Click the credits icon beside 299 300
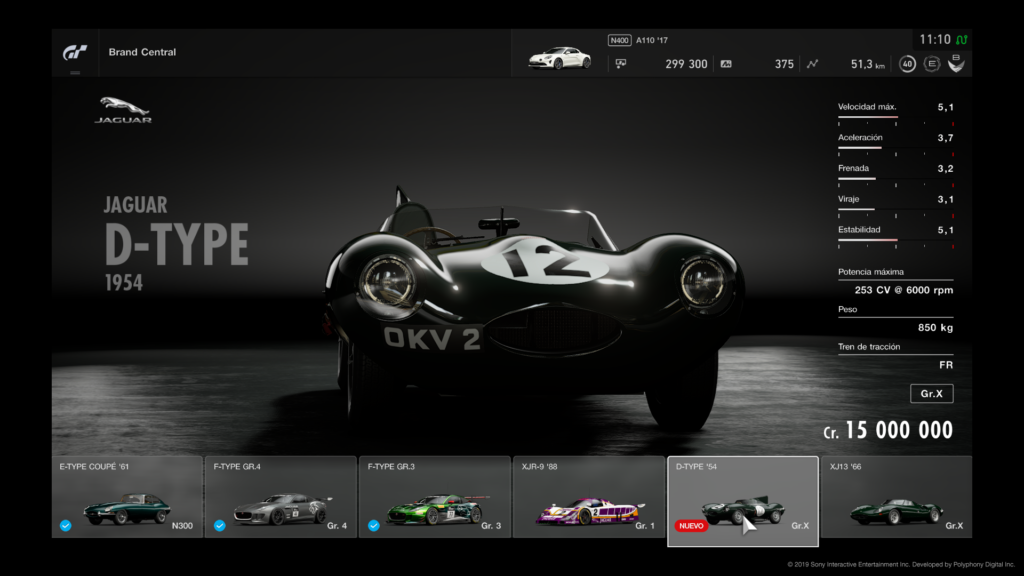Image resolution: width=1024 pixels, height=576 pixels. coord(620,63)
